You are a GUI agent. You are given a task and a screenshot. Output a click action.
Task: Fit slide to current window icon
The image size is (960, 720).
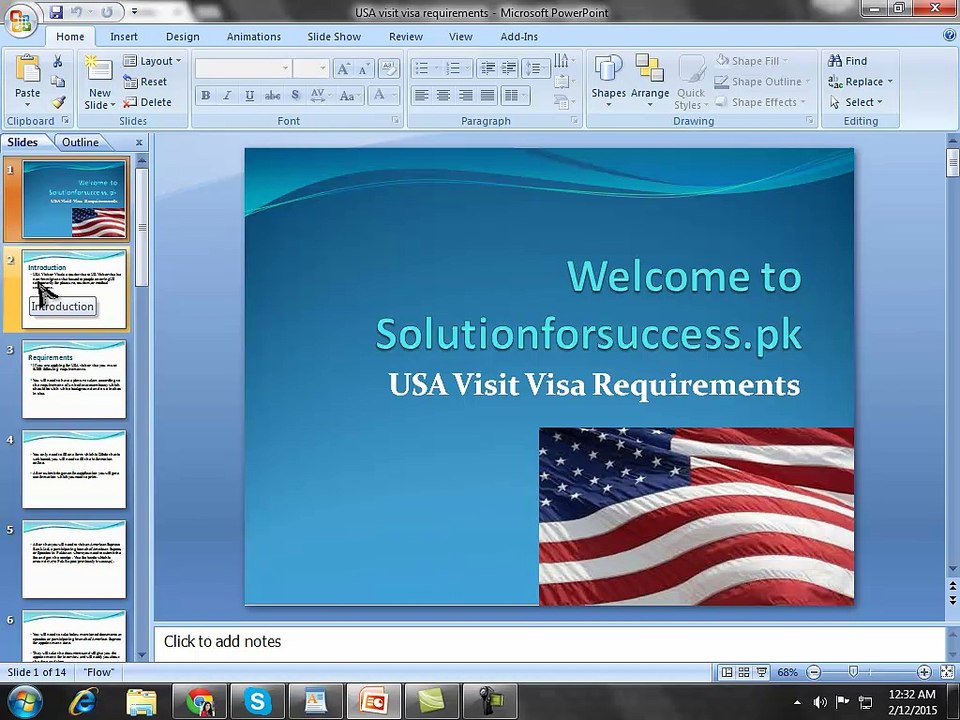tap(947, 672)
